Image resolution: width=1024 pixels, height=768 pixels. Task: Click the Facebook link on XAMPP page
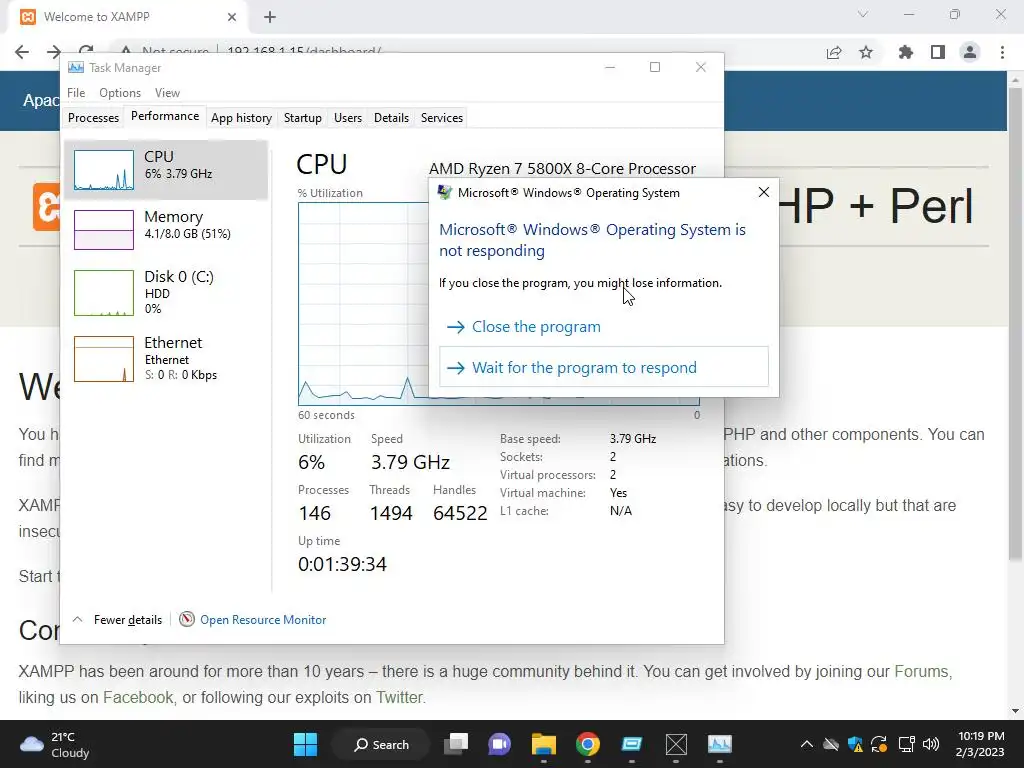pyautogui.click(x=138, y=697)
